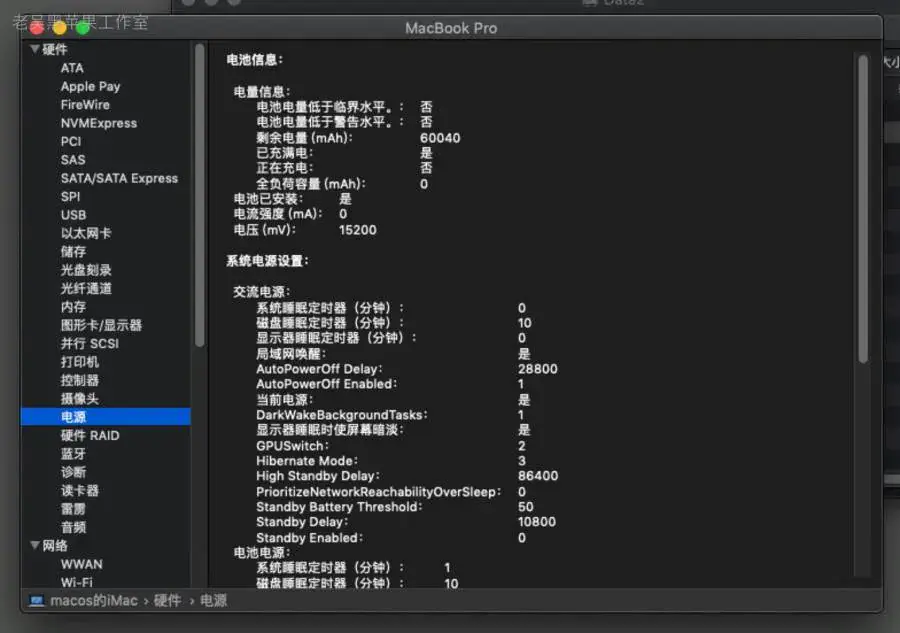Open the 以太网卡 sidebar entry

[86, 234]
